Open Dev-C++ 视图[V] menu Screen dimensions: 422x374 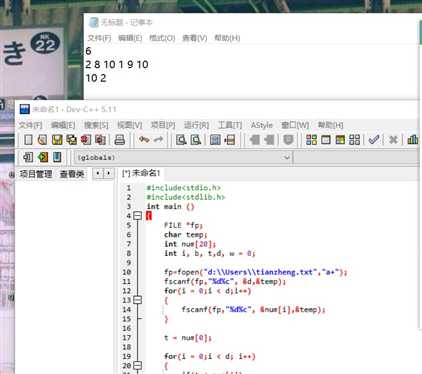coord(130,125)
